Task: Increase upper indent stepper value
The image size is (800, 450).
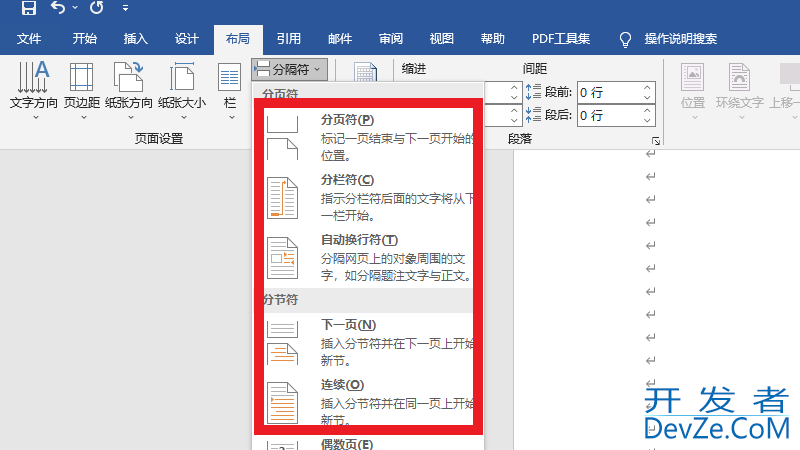Action: click(514, 88)
